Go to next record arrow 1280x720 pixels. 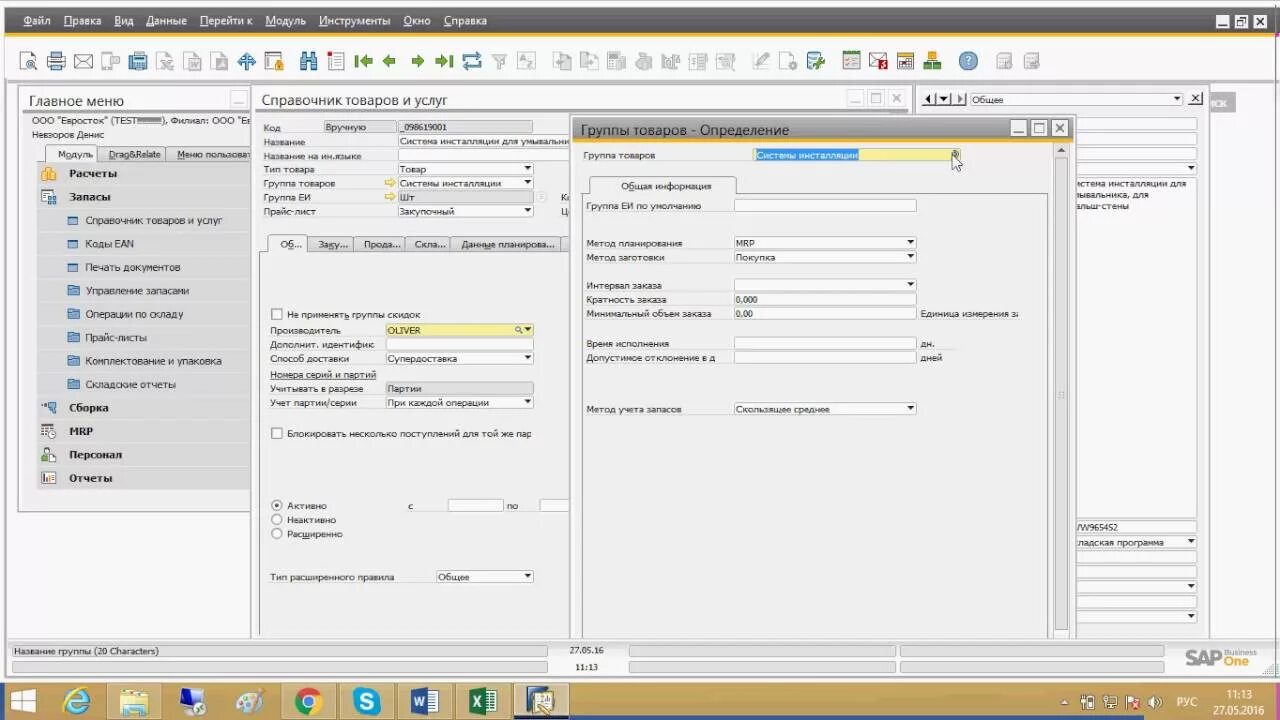point(417,61)
